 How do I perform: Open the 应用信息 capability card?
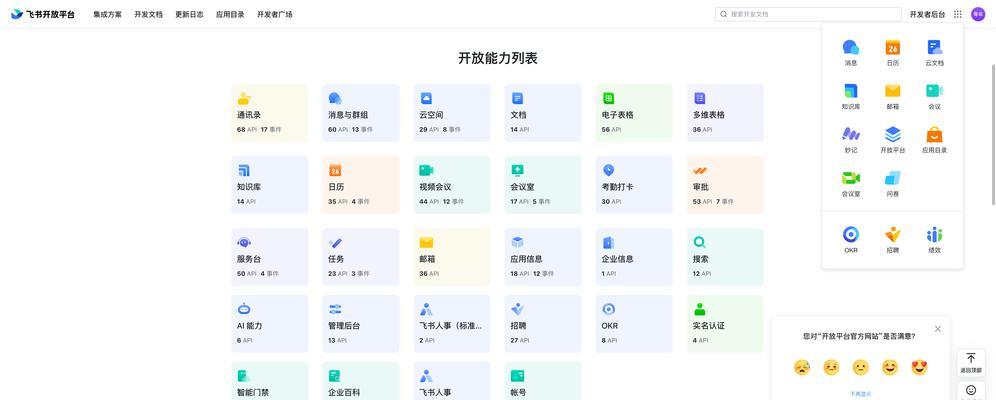[x=543, y=257]
